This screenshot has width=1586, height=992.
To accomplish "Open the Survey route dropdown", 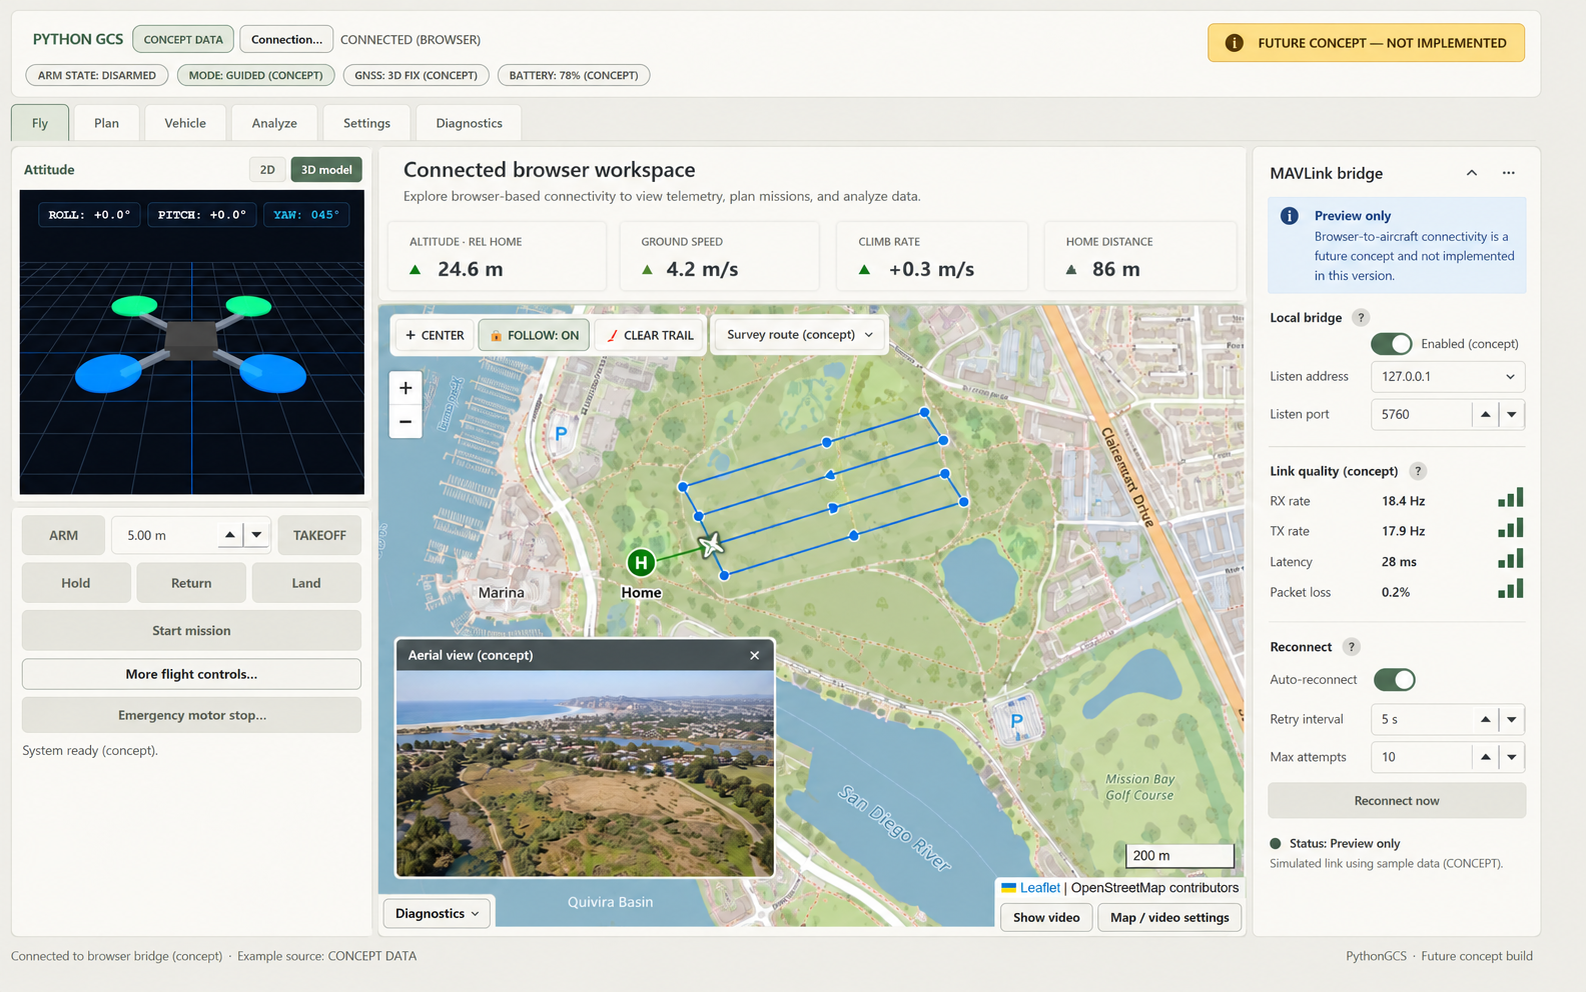I will pyautogui.click(x=799, y=335).
